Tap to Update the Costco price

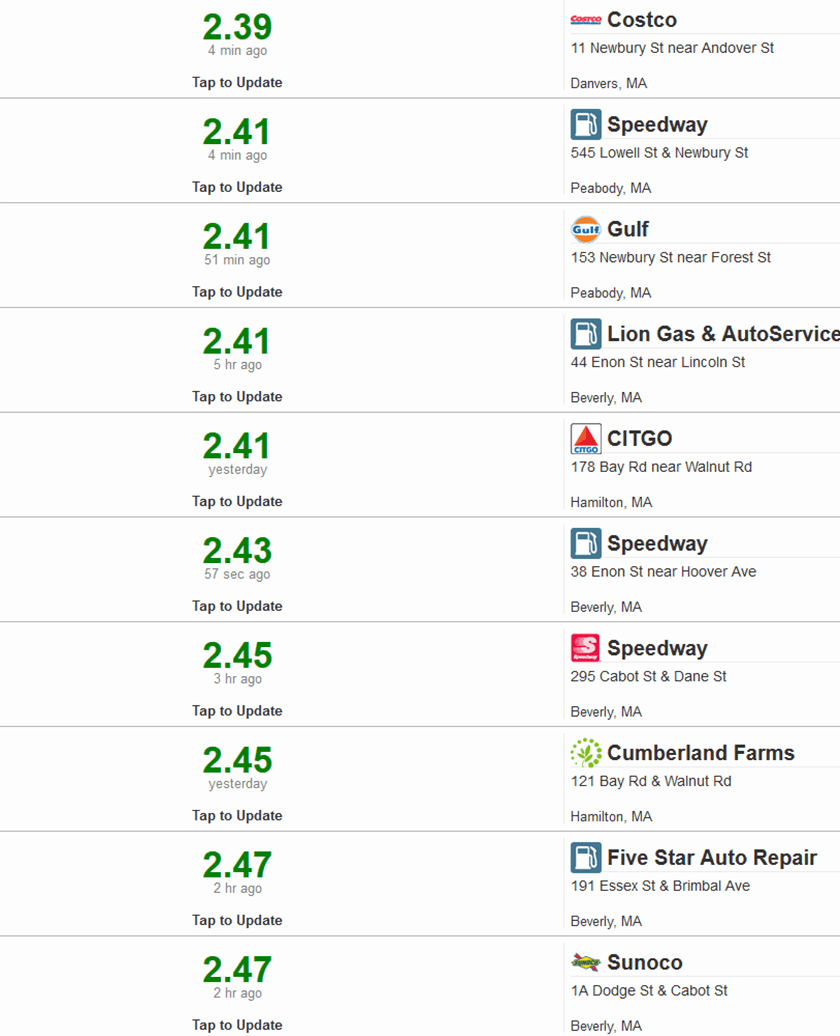237,83
